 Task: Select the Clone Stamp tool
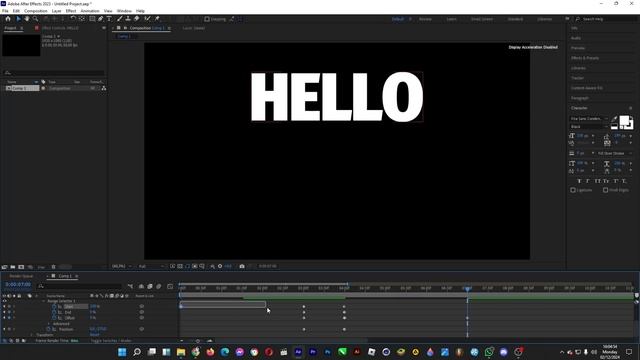pyautogui.click(x=128, y=19)
